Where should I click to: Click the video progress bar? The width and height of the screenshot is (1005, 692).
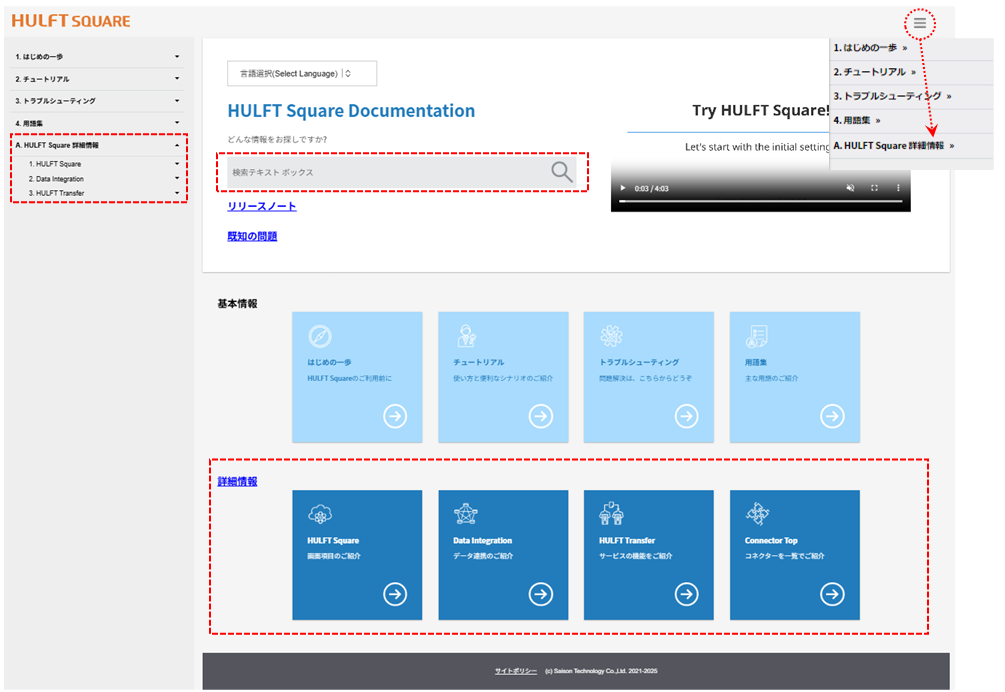pos(760,201)
